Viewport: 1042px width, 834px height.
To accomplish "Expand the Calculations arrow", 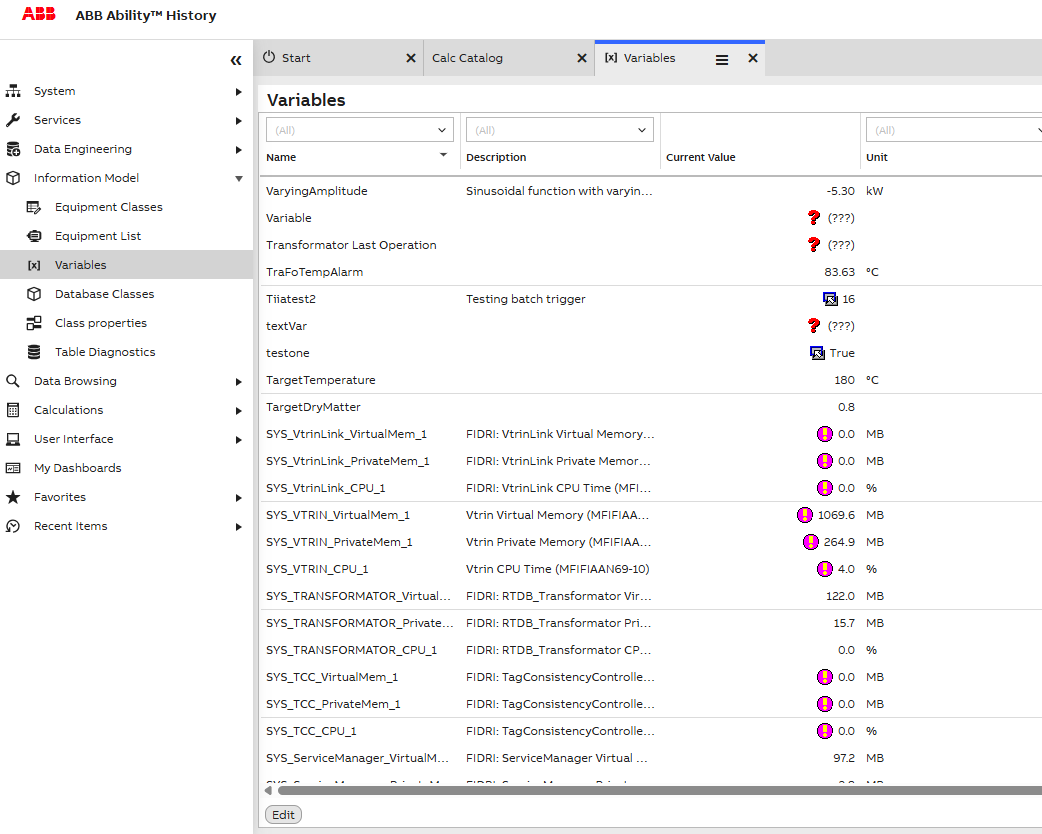I will coord(239,411).
